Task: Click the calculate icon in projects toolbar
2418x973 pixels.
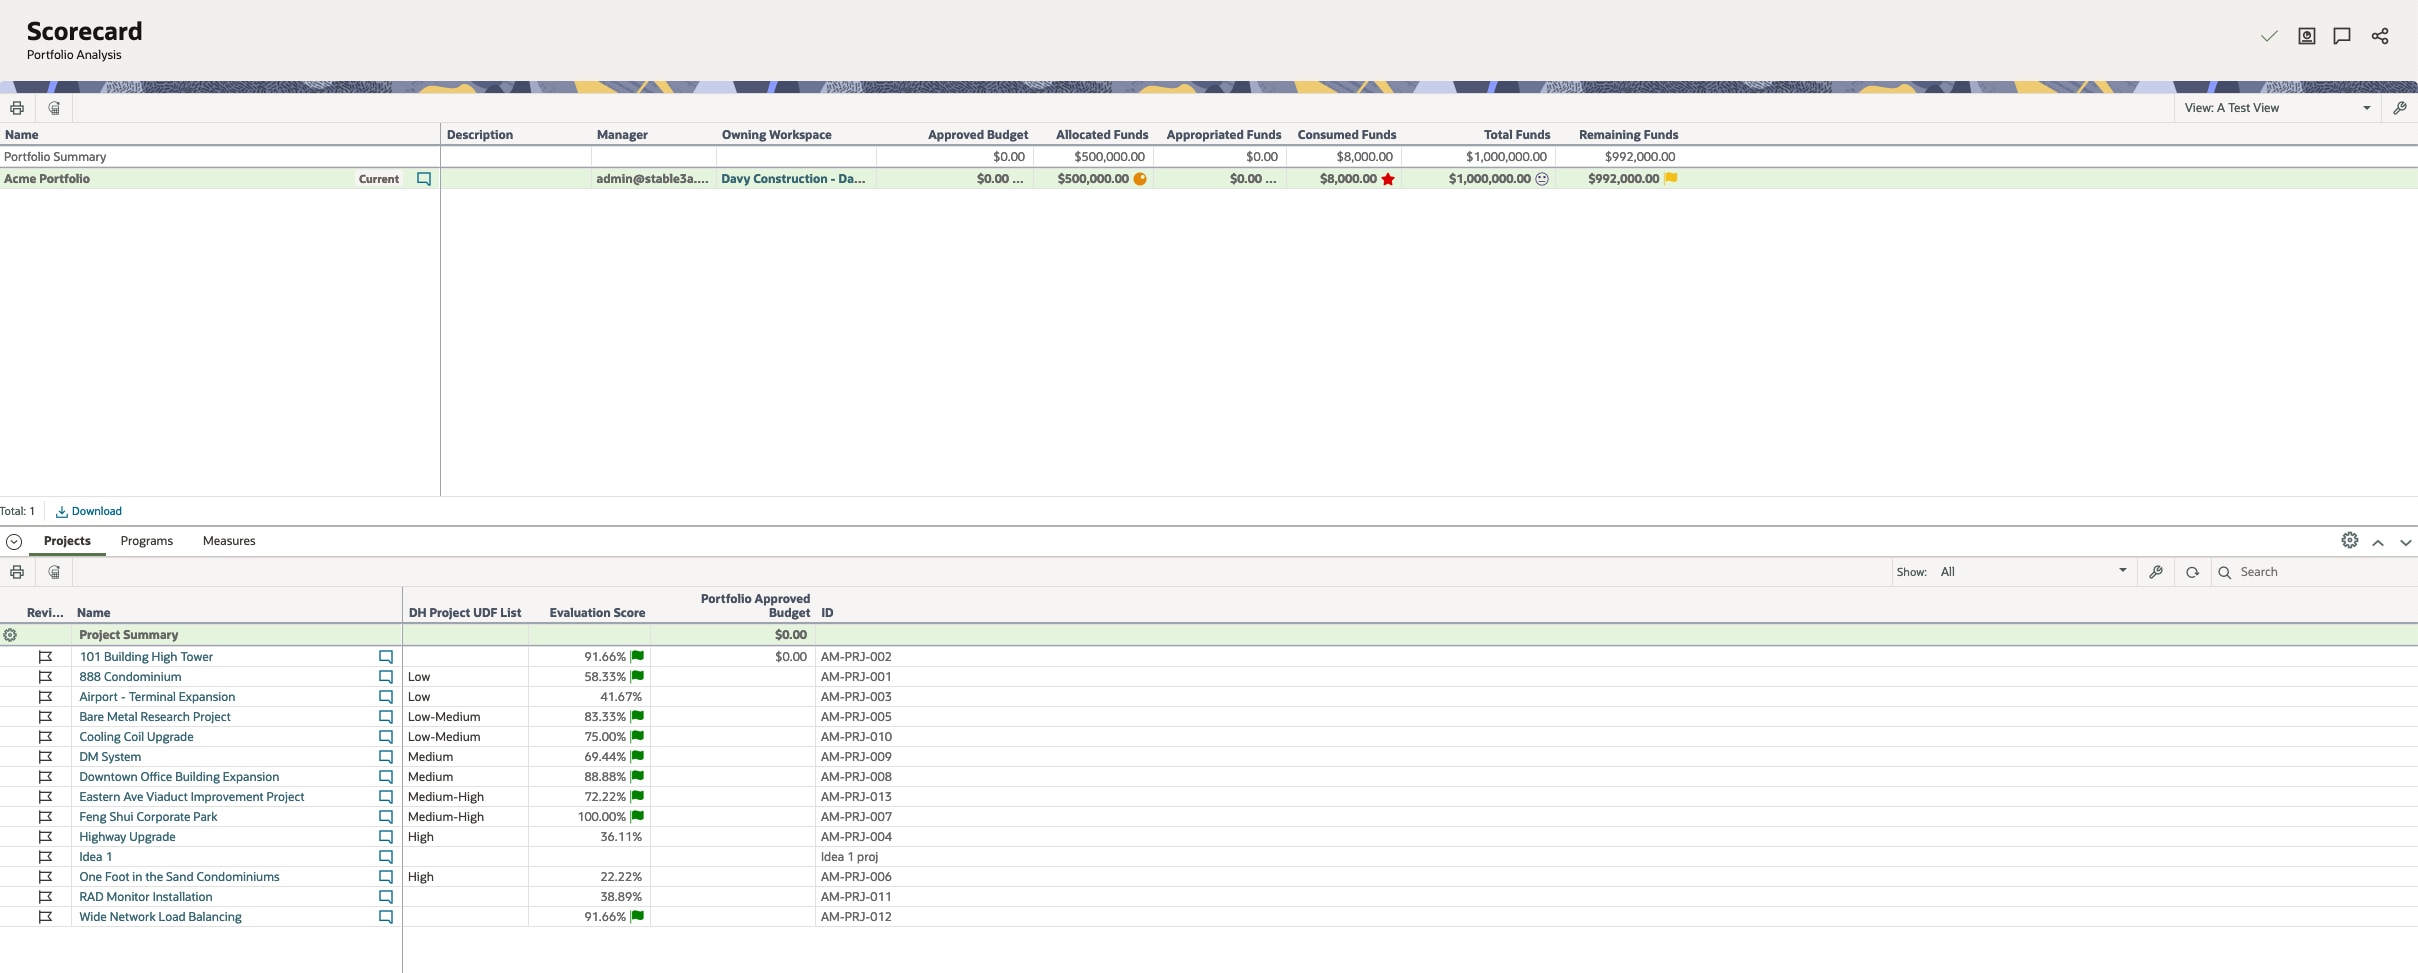Action: coord(54,572)
